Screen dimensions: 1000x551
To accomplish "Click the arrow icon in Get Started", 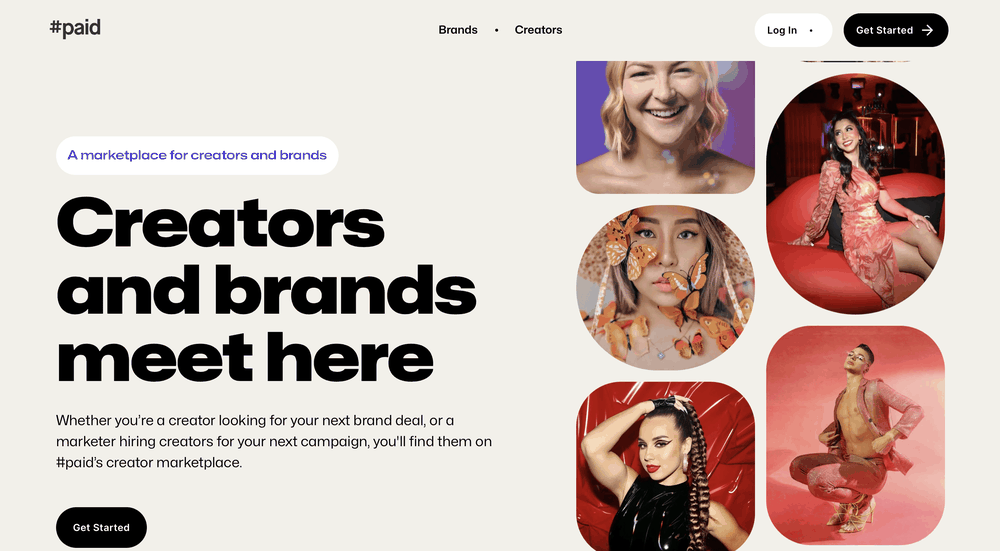I will 928,30.
